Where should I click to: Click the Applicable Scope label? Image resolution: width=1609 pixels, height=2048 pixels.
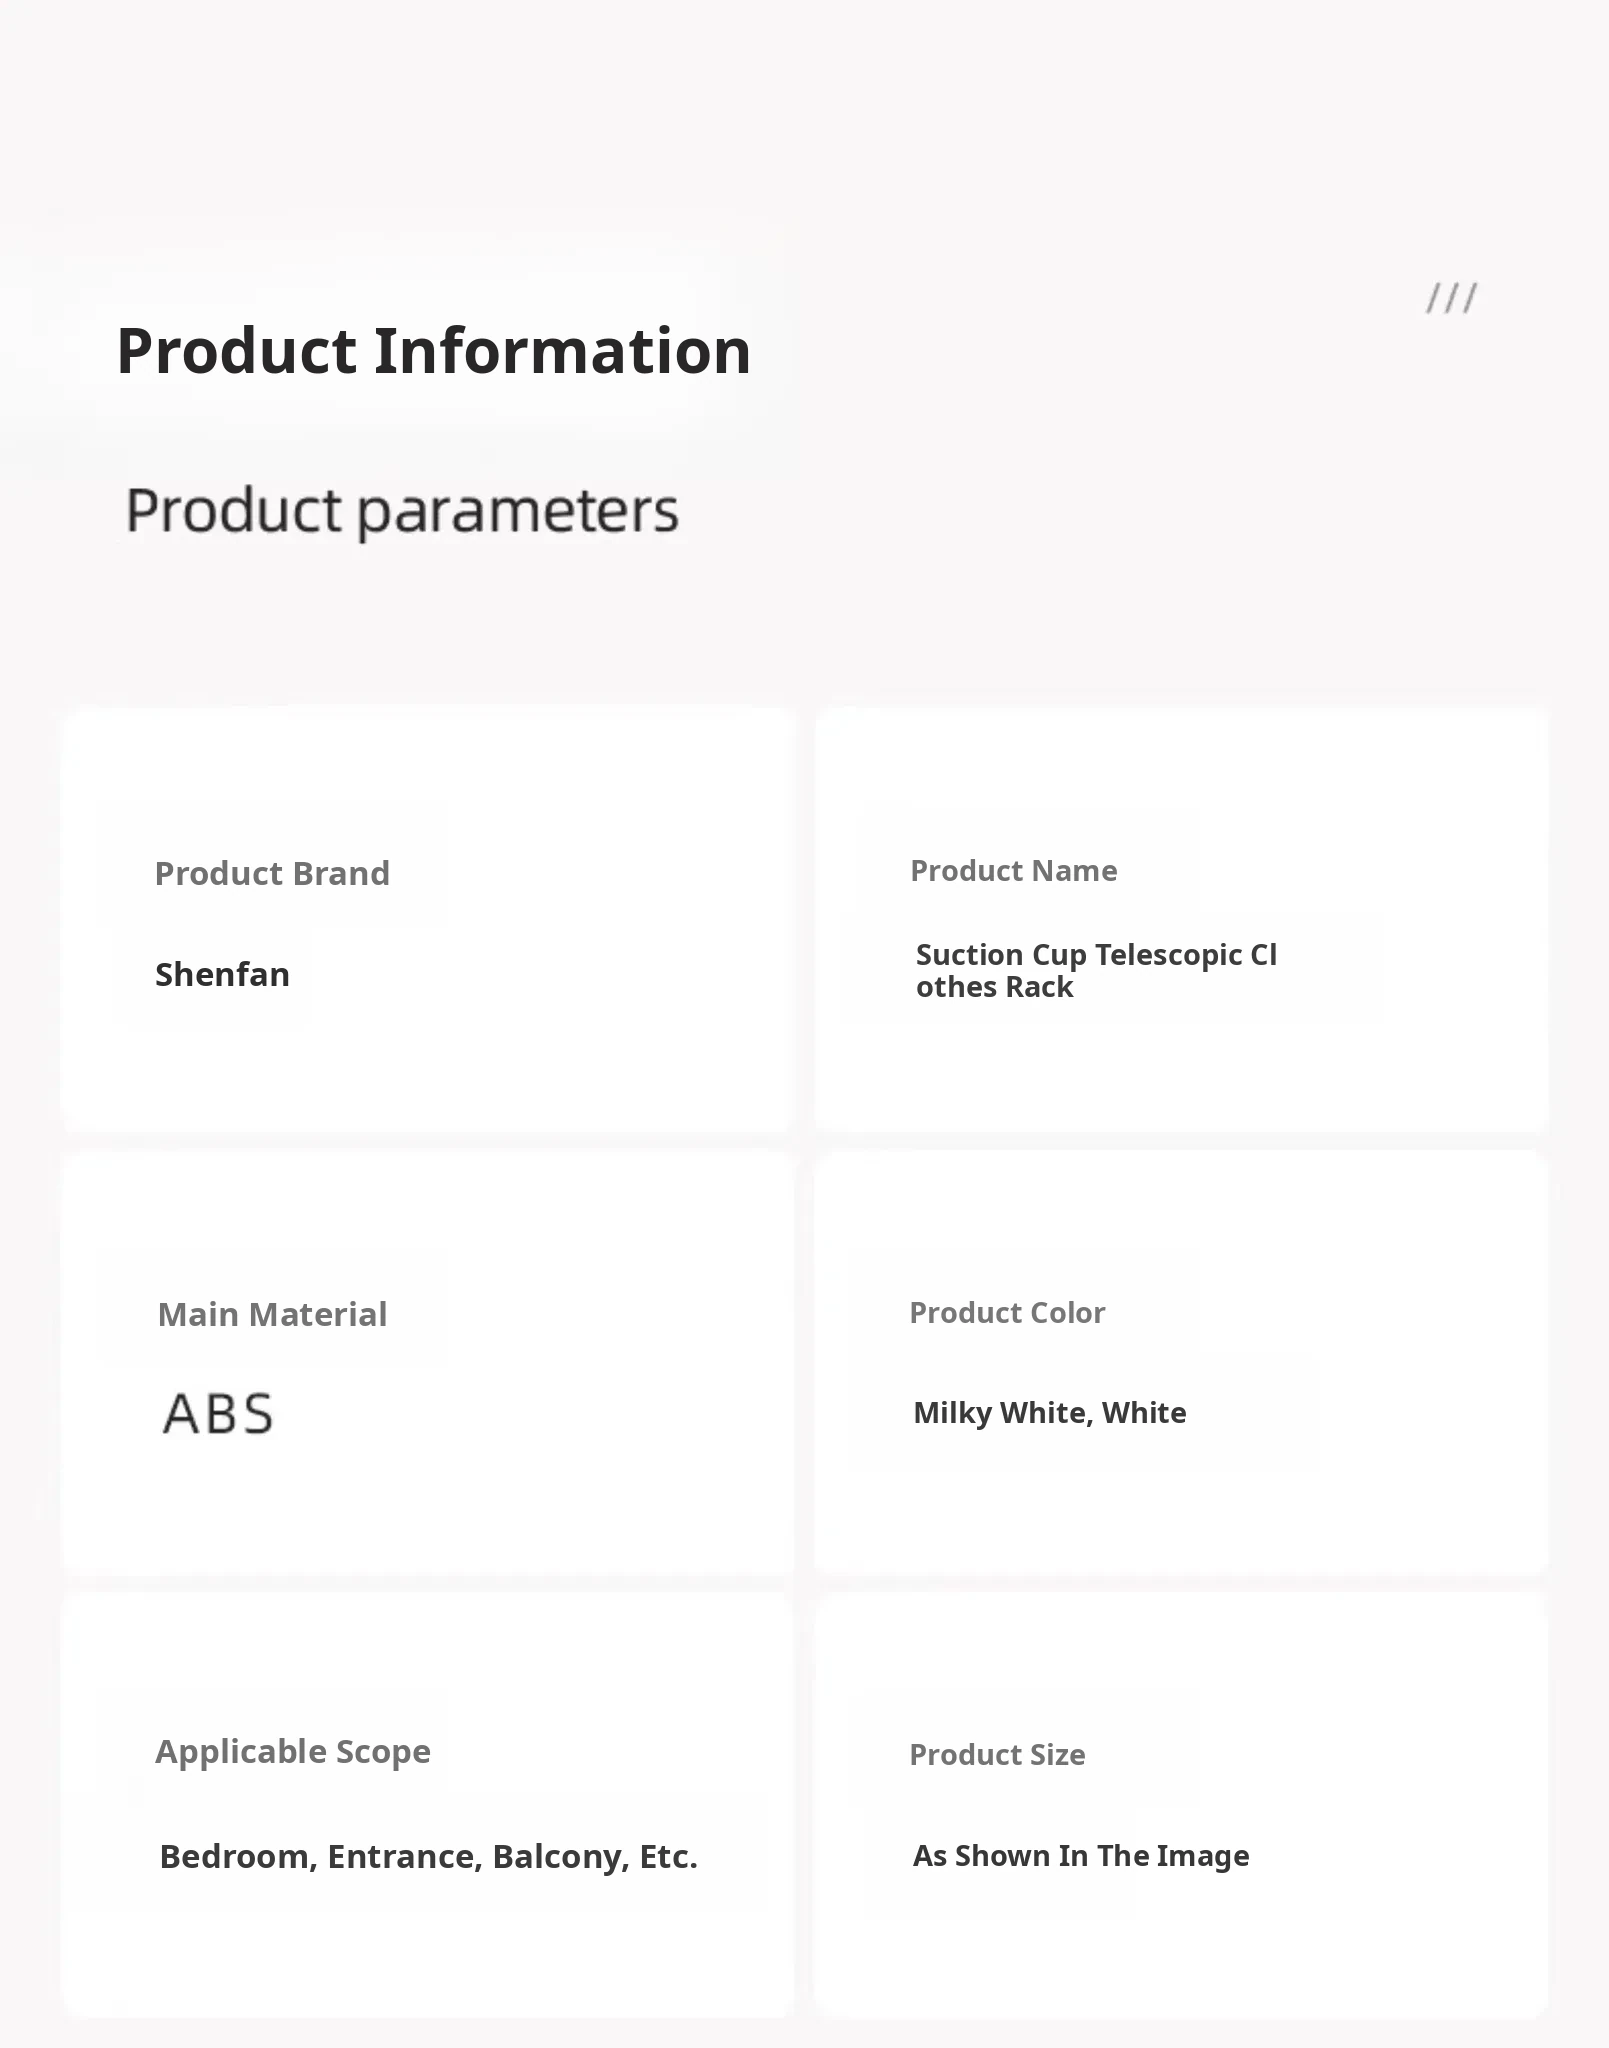click(x=293, y=1752)
